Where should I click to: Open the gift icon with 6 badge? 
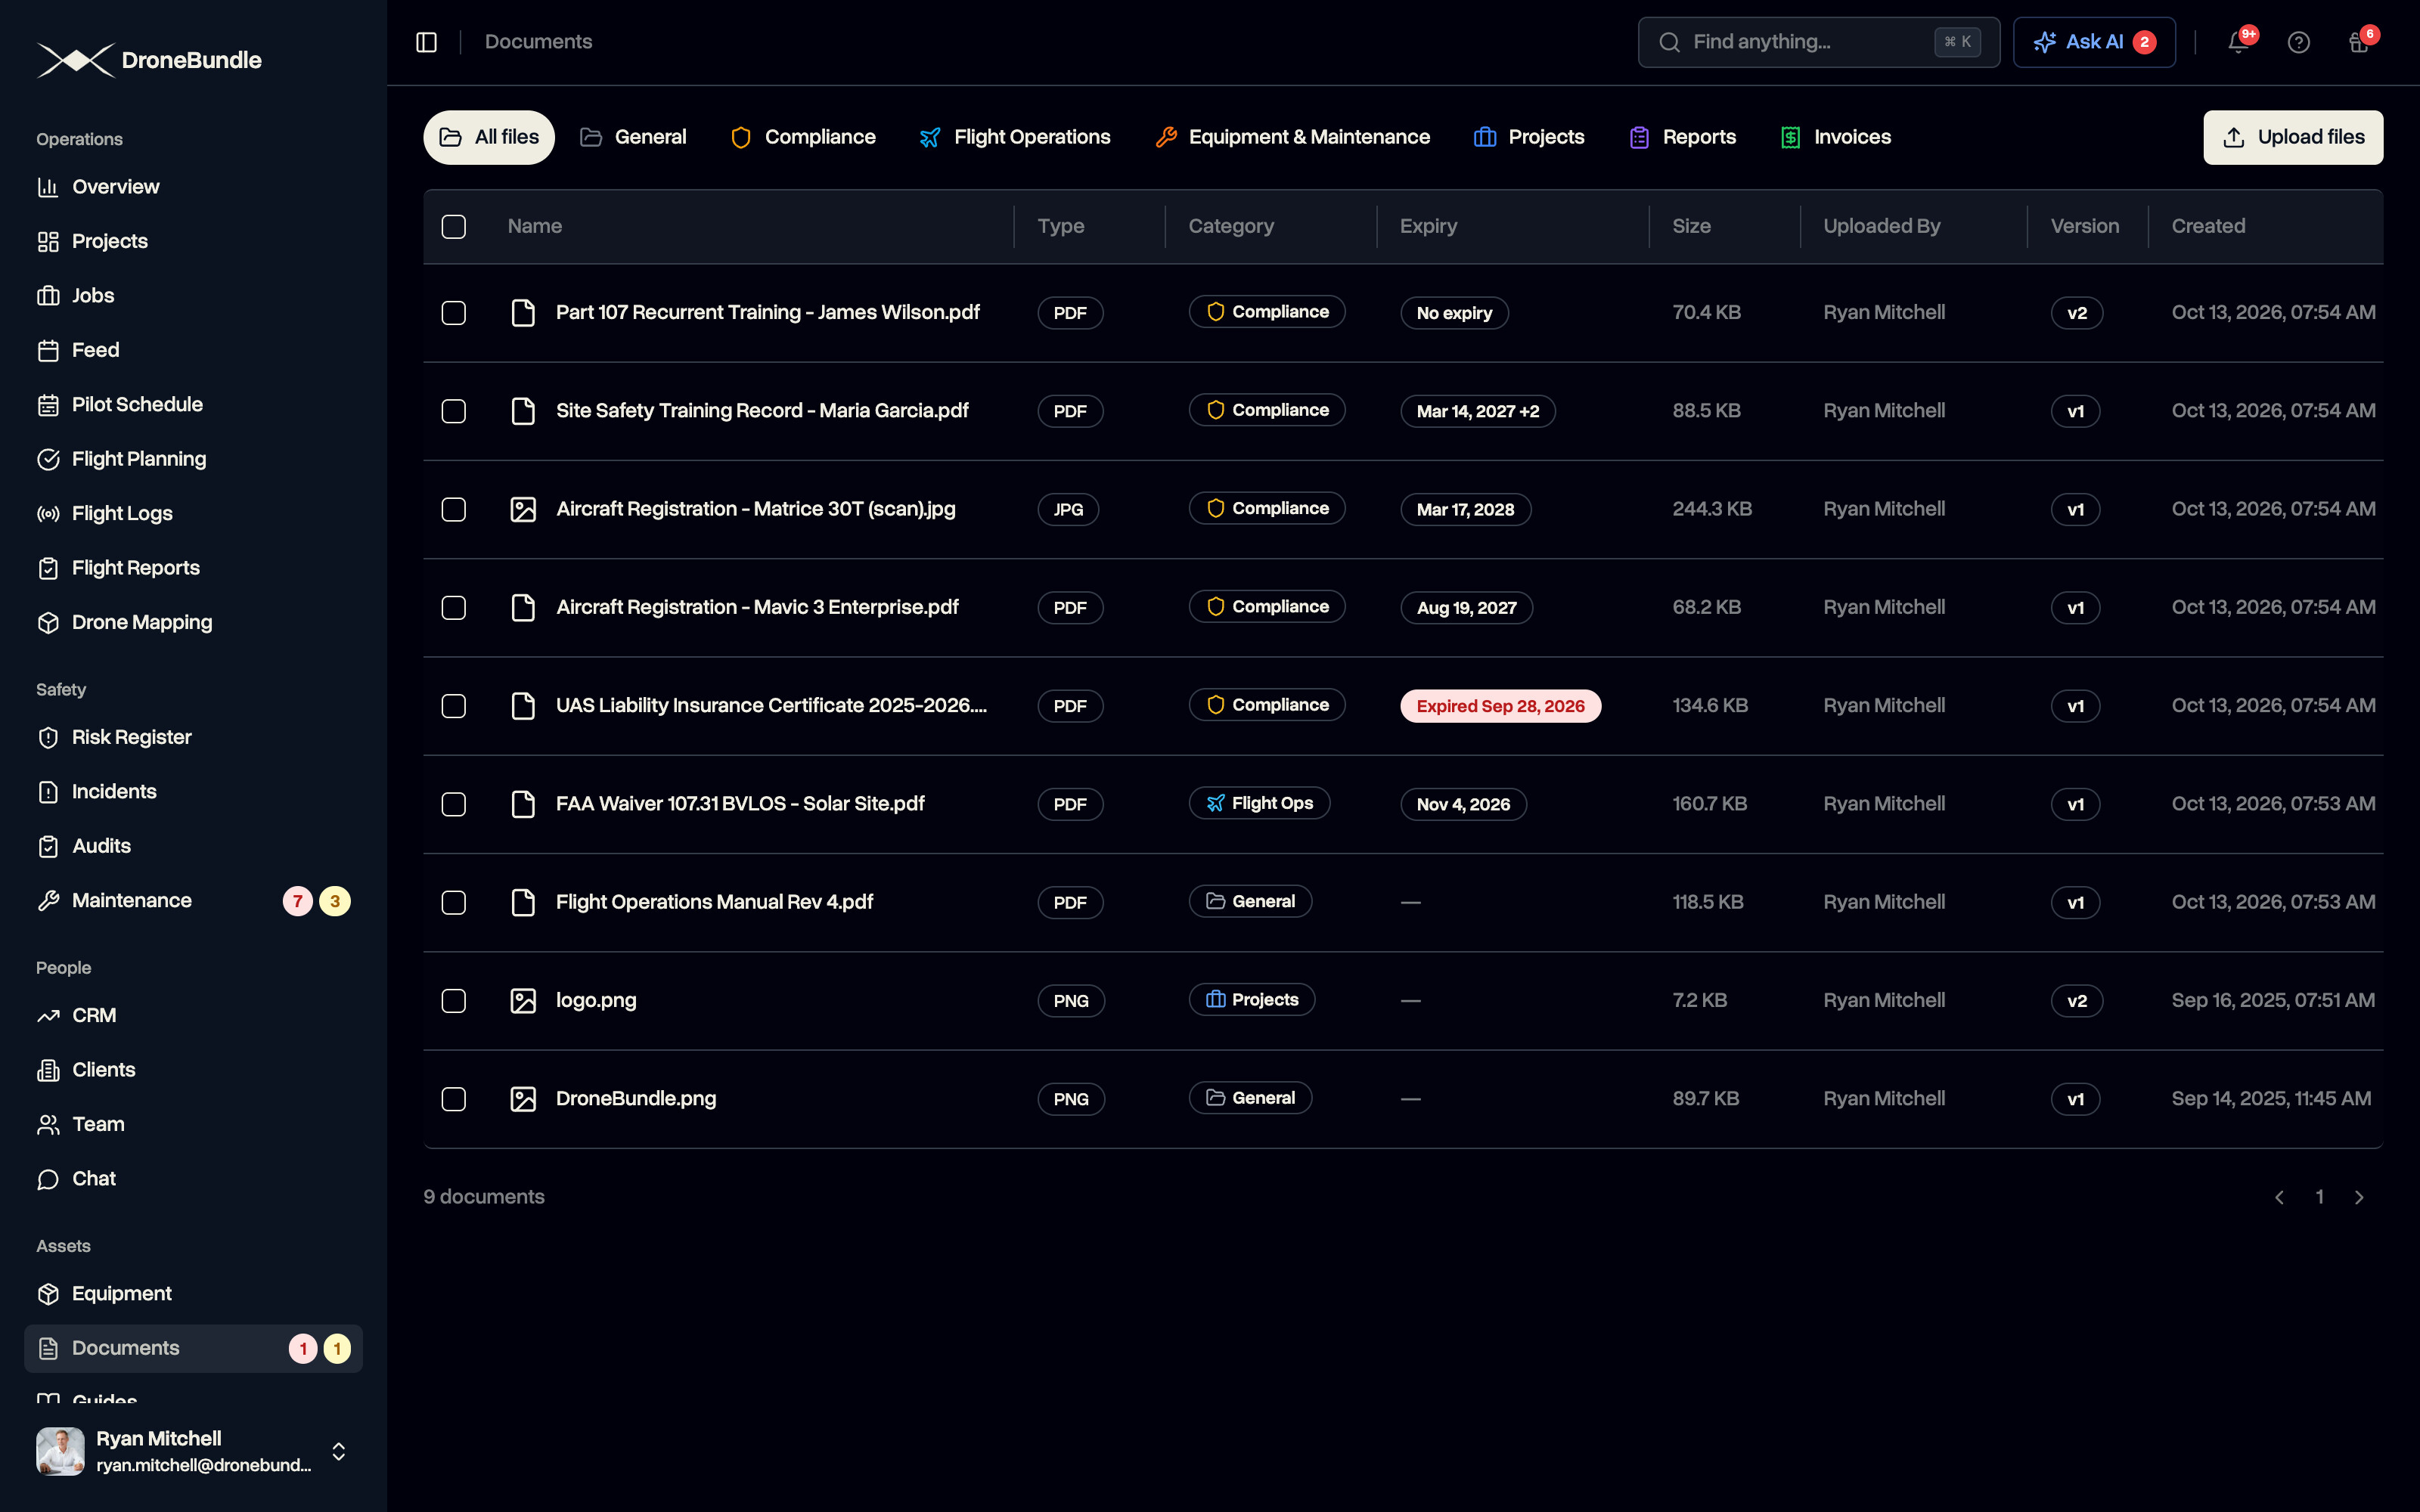2358,42
